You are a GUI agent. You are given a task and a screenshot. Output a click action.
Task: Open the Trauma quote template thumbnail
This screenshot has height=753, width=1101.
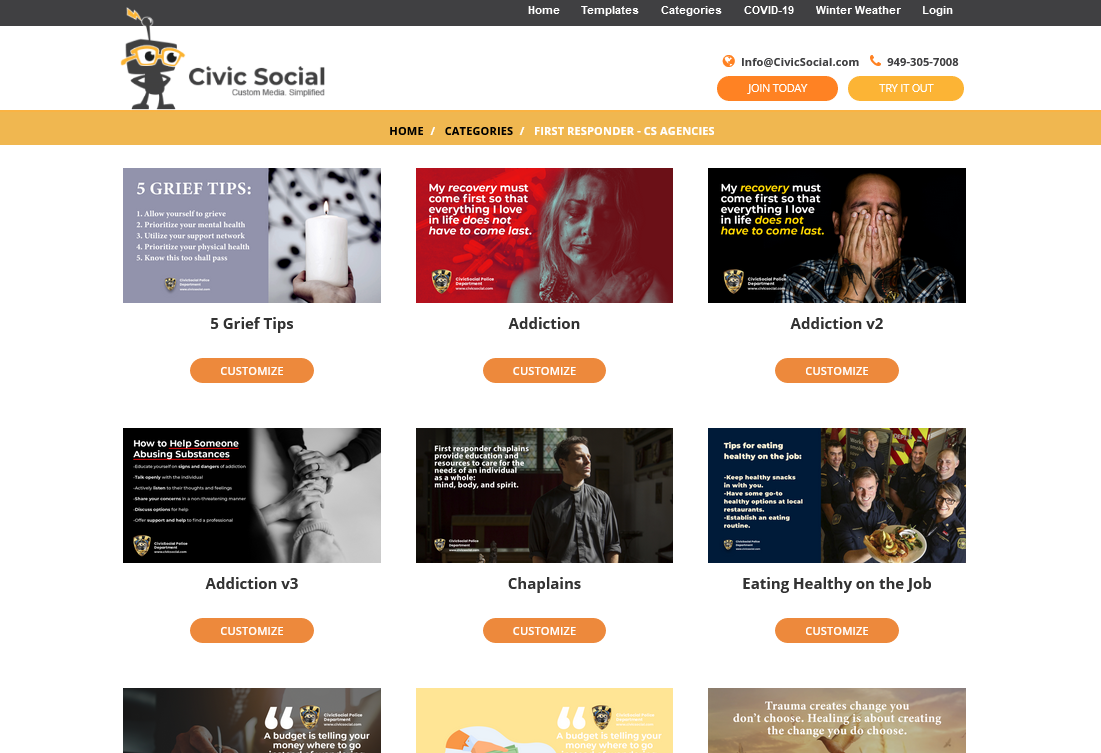[837, 721]
